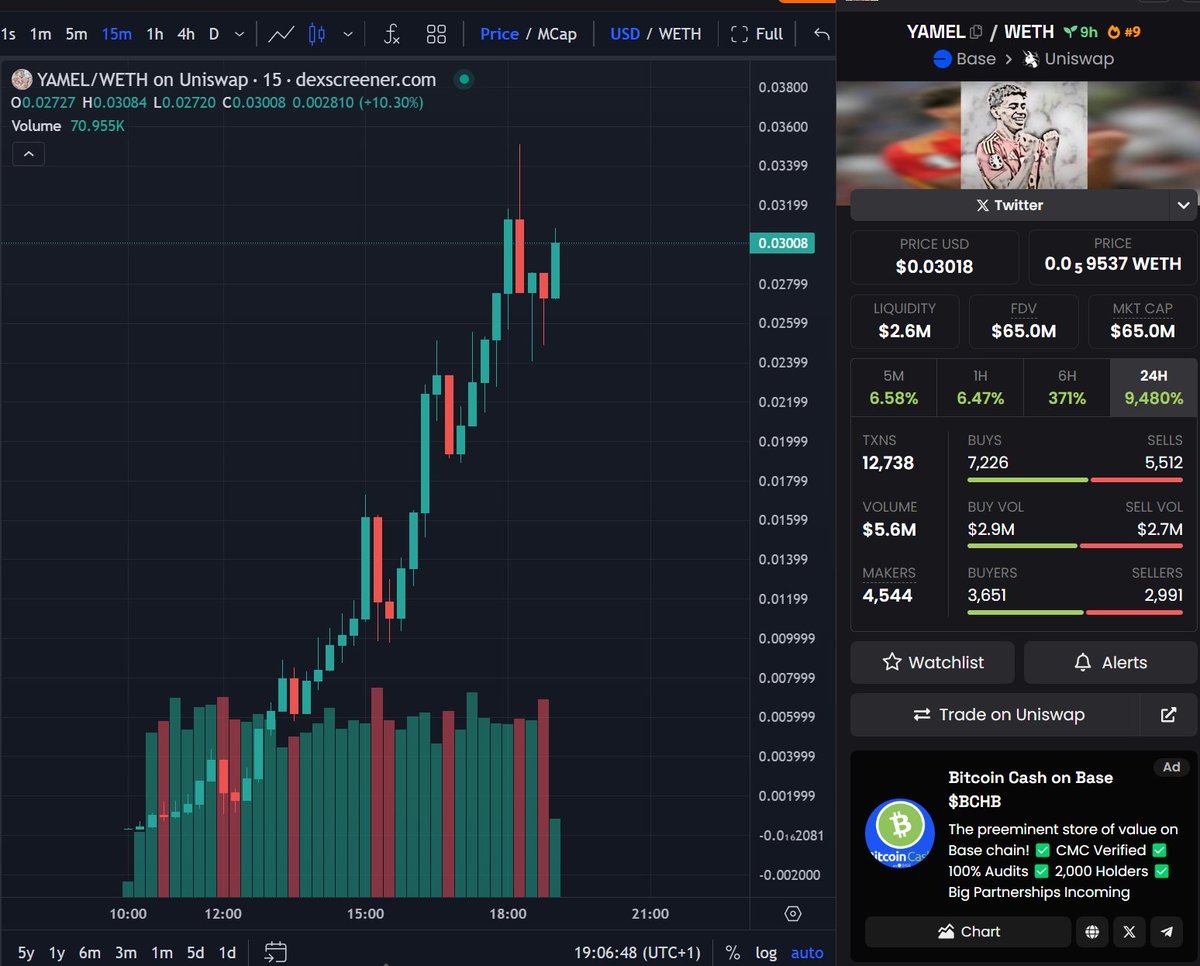Set chart range to 3m
The height and width of the screenshot is (966, 1200).
click(x=125, y=953)
